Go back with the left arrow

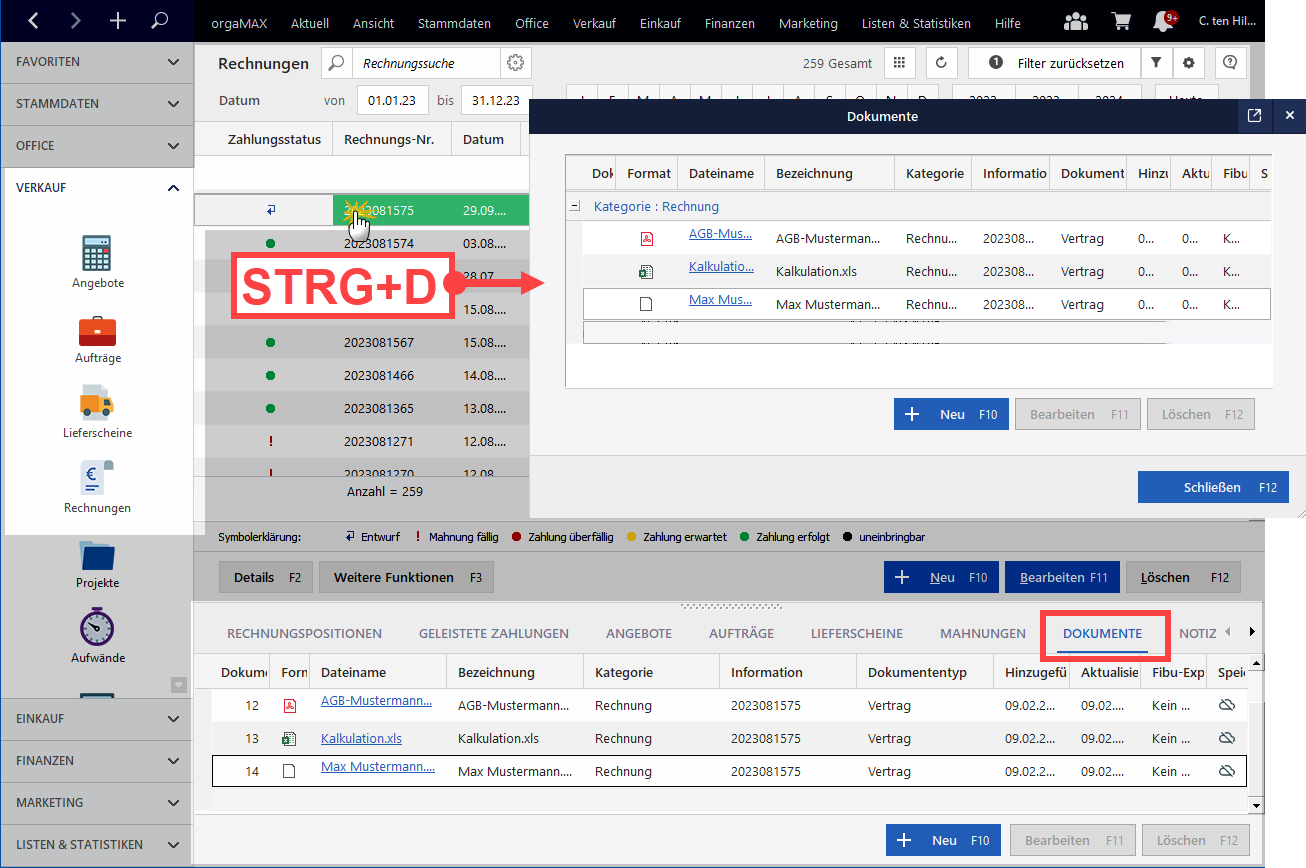[33, 20]
